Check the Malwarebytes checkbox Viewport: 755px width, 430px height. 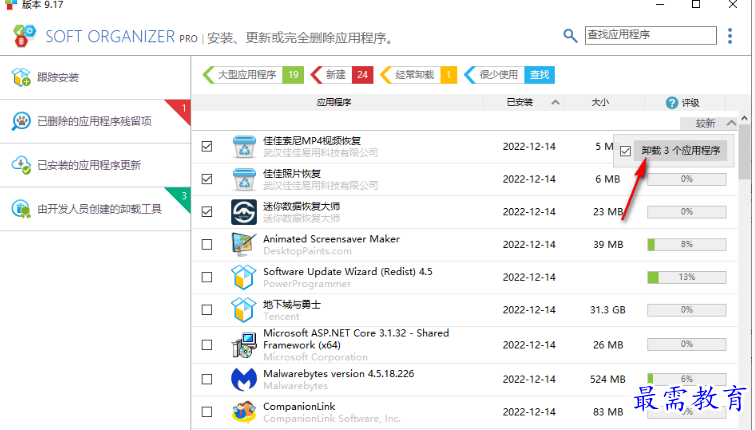[x=207, y=379]
